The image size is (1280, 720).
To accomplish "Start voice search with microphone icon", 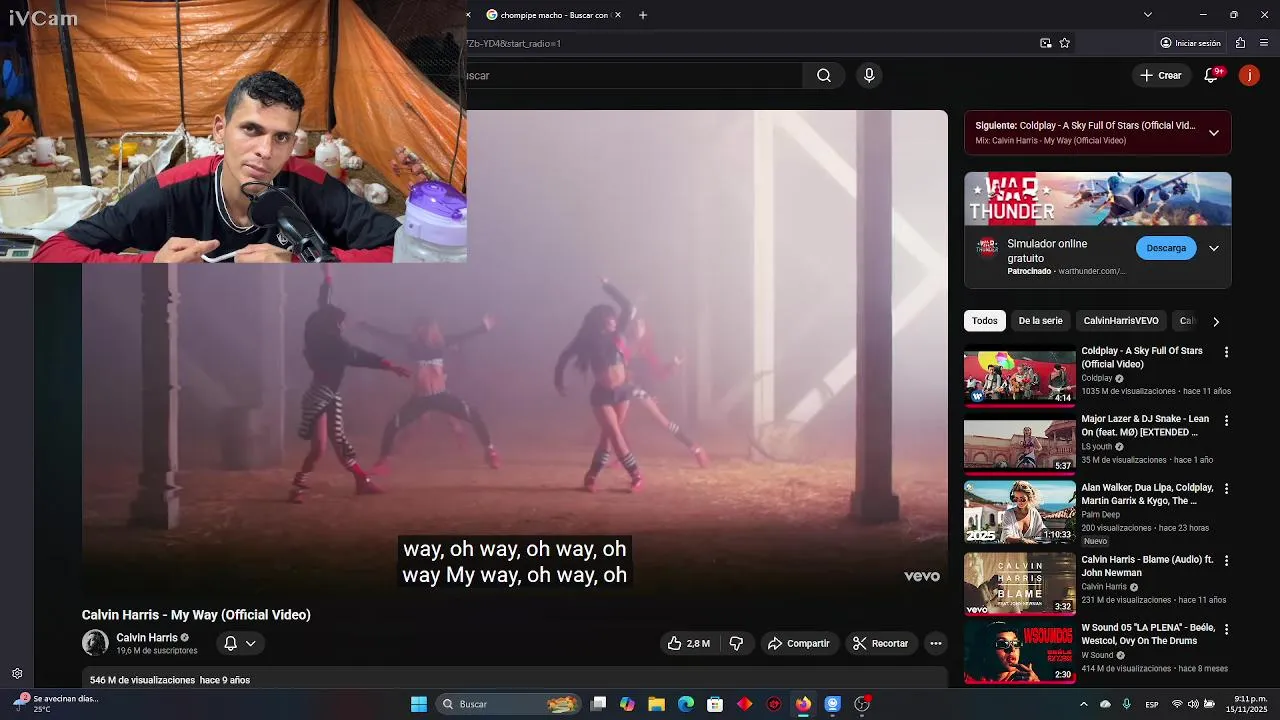I will tap(869, 75).
